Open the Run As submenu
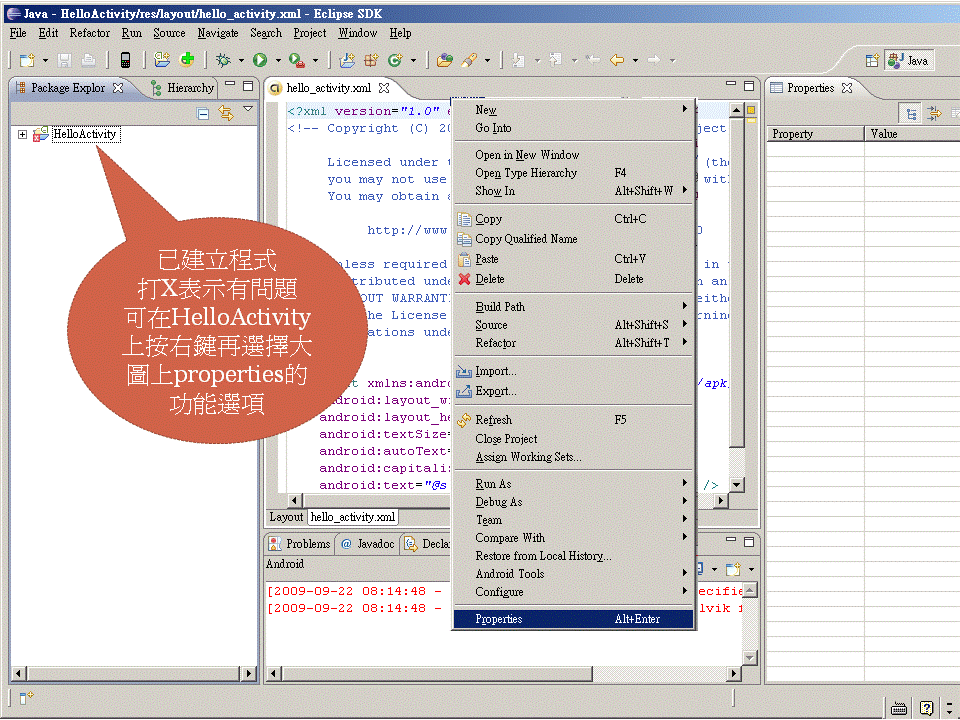 pos(574,484)
